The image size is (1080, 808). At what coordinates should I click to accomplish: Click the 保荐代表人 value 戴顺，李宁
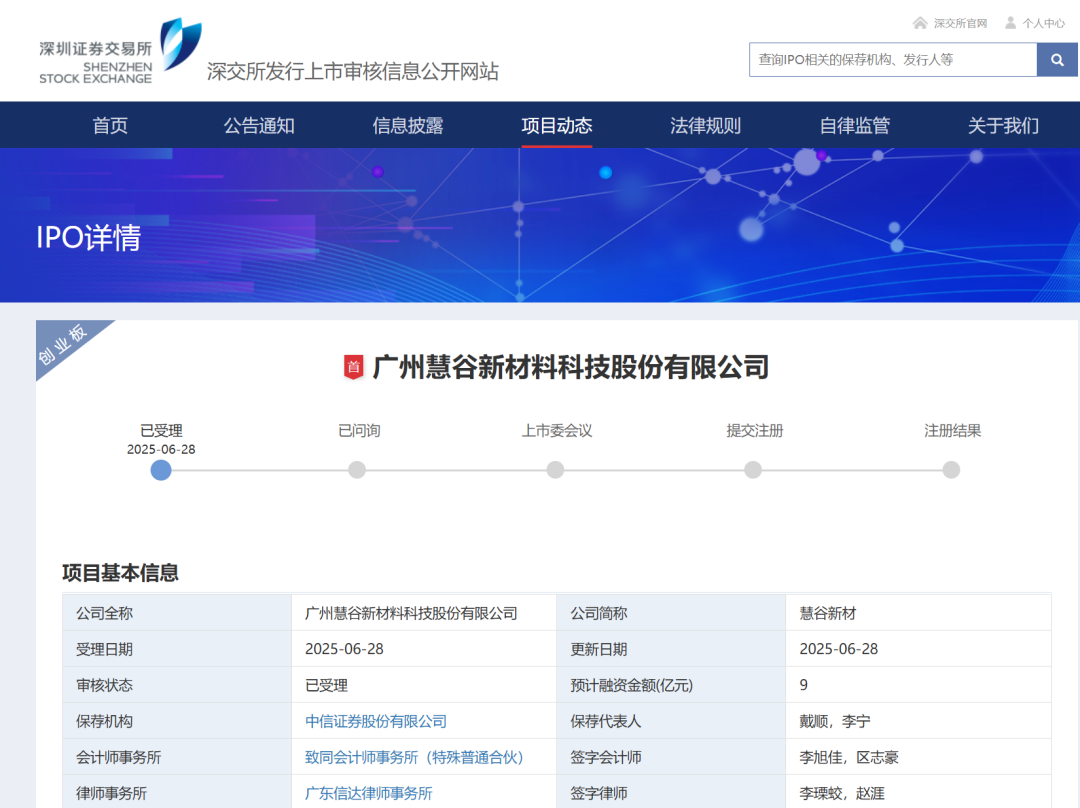point(835,721)
